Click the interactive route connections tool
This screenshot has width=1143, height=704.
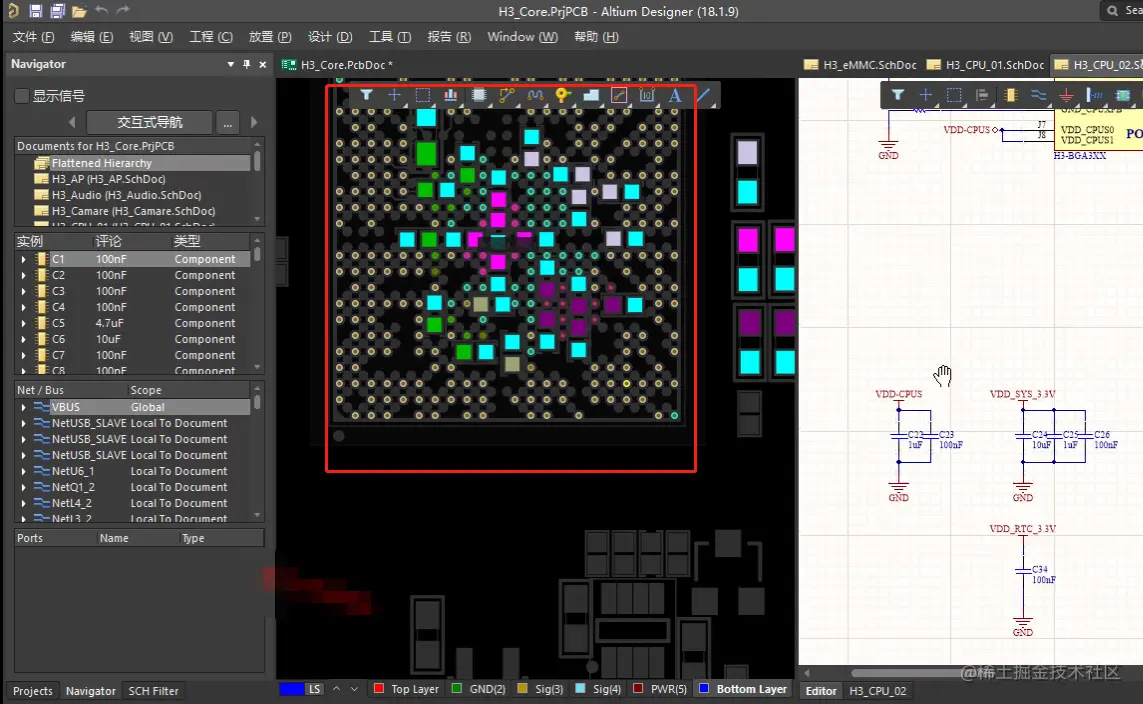pyautogui.click(x=507, y=96)
